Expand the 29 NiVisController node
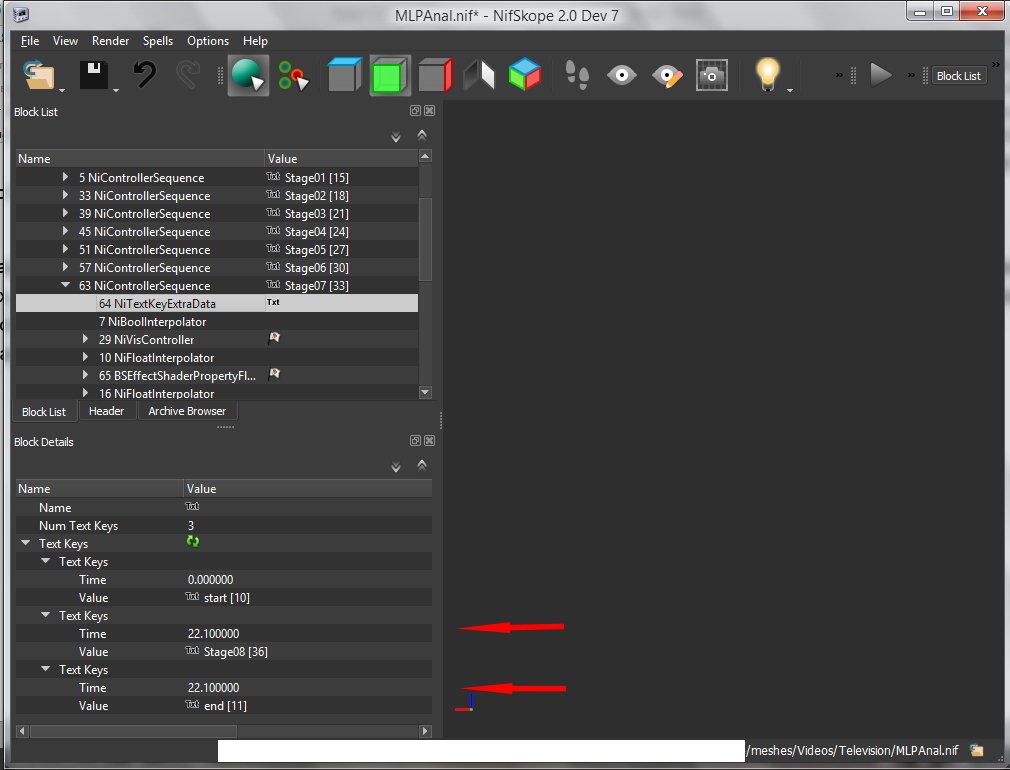Screen dimensions: 1010x770 click(x=86, y=340)
